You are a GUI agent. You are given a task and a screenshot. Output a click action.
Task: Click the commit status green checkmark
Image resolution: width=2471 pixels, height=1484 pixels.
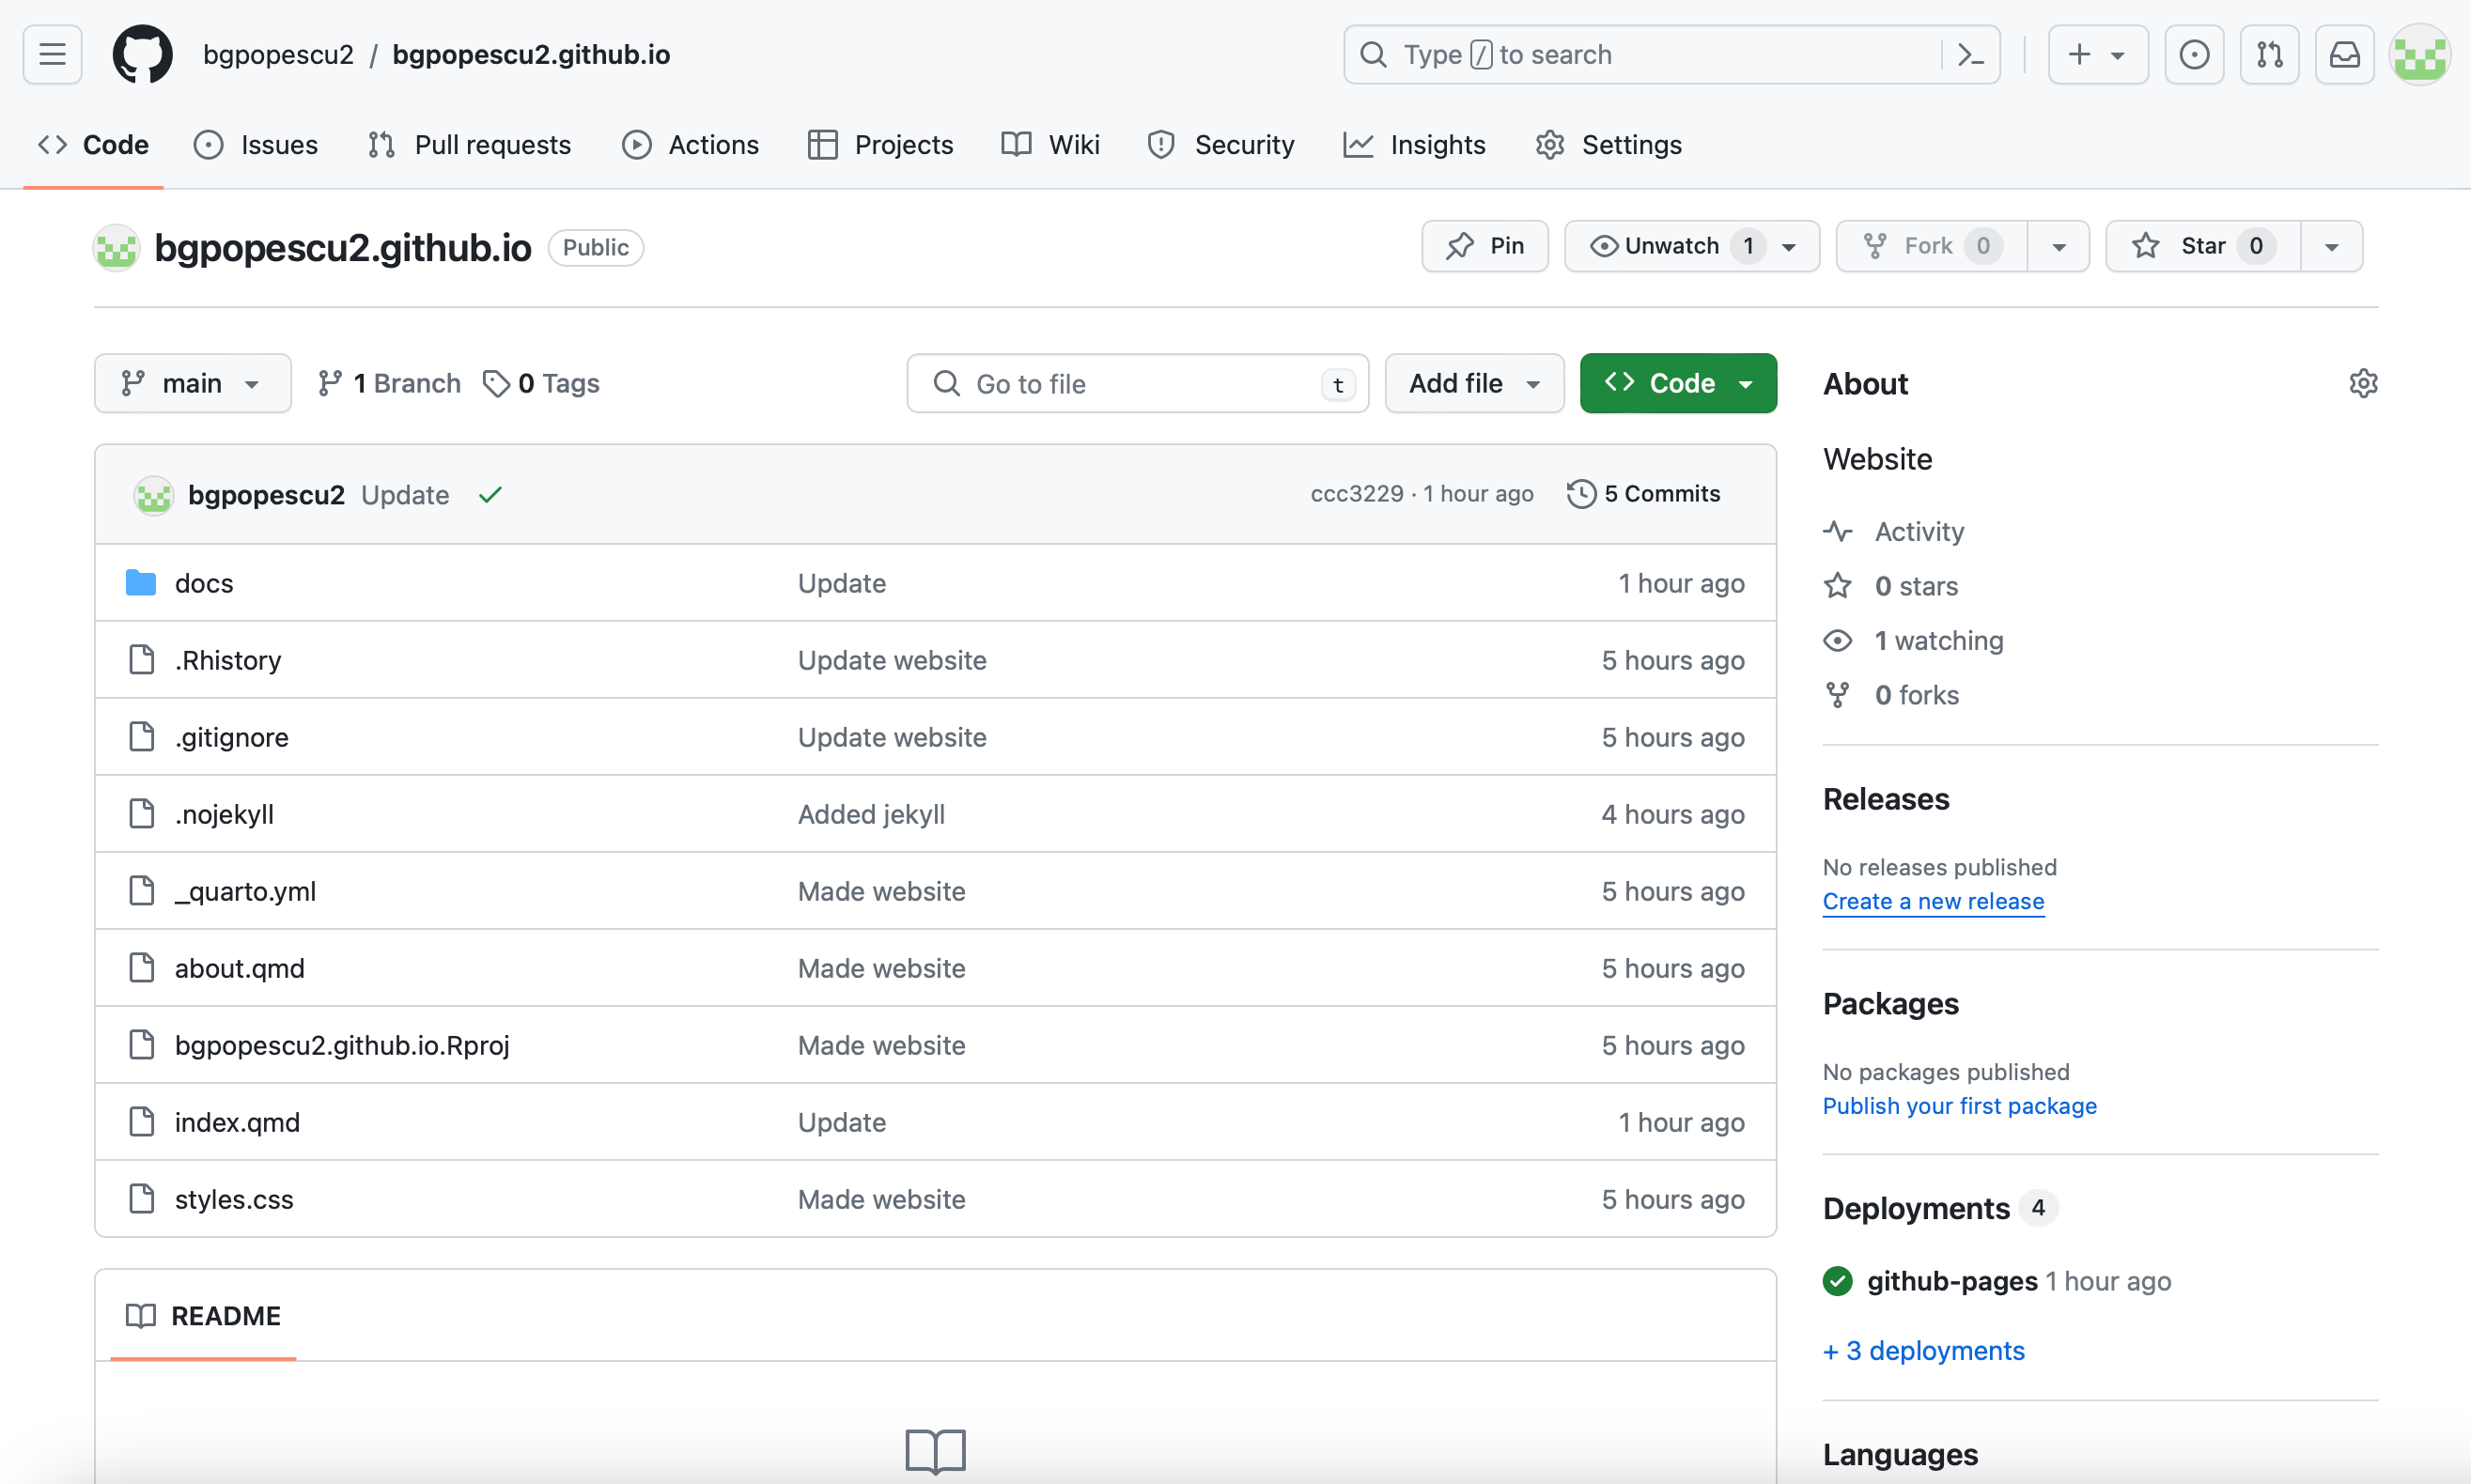click(490, 495)
